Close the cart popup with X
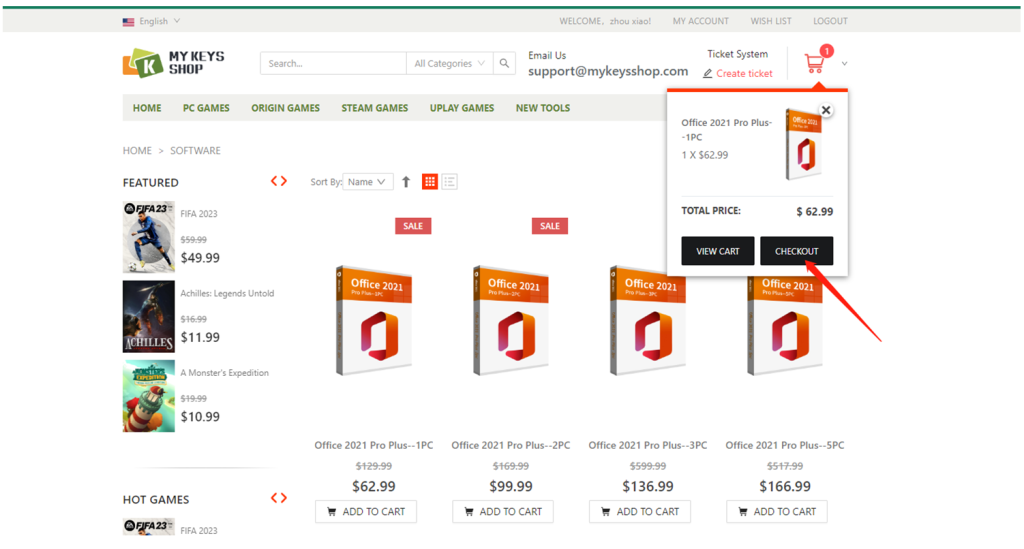 pyautogui.click(x=826, y=110)
